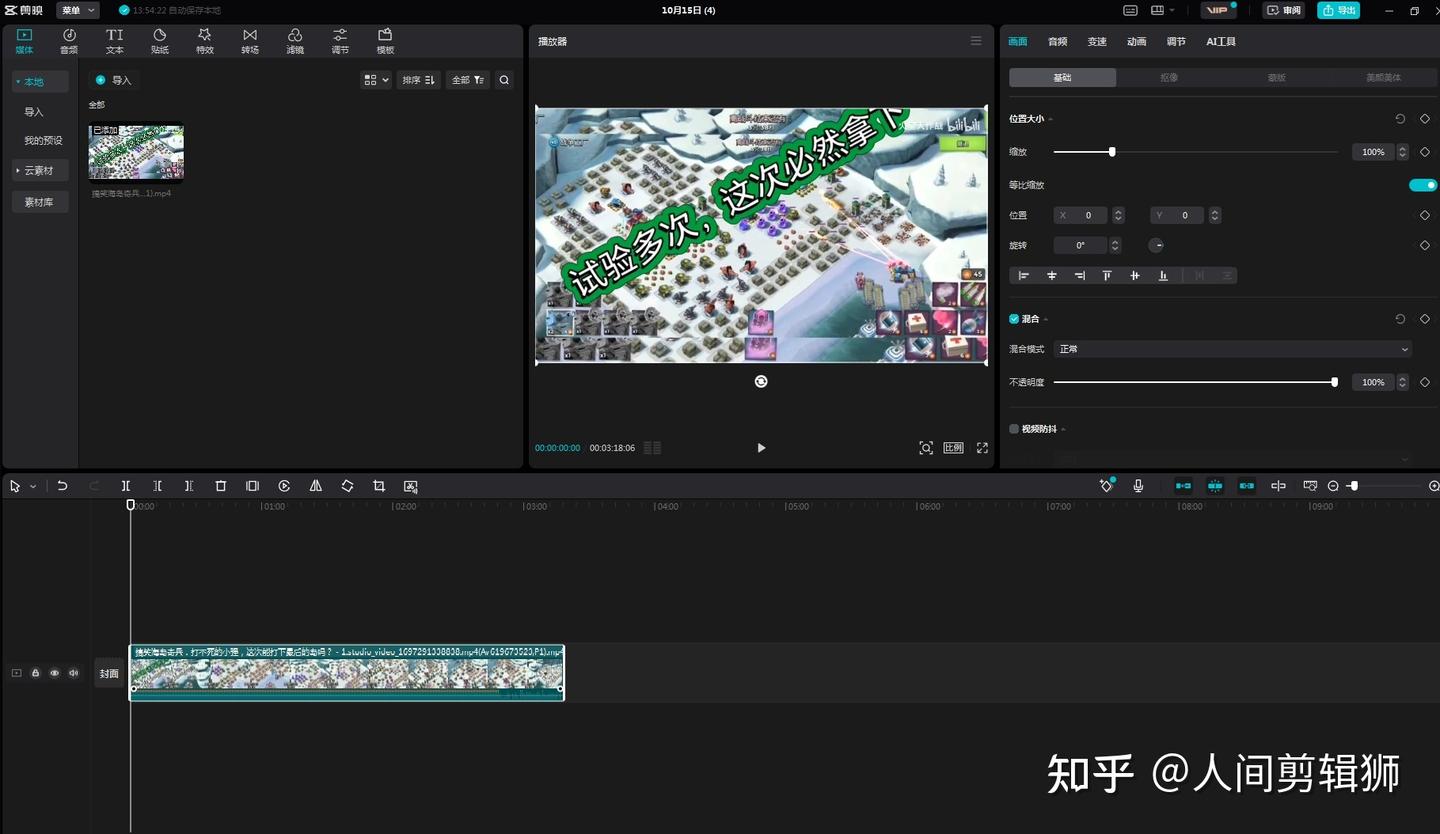This screenshot has width=1440, height=834.
Task: Open the grid view mode dropdown
Action: [x=376, y=80]
